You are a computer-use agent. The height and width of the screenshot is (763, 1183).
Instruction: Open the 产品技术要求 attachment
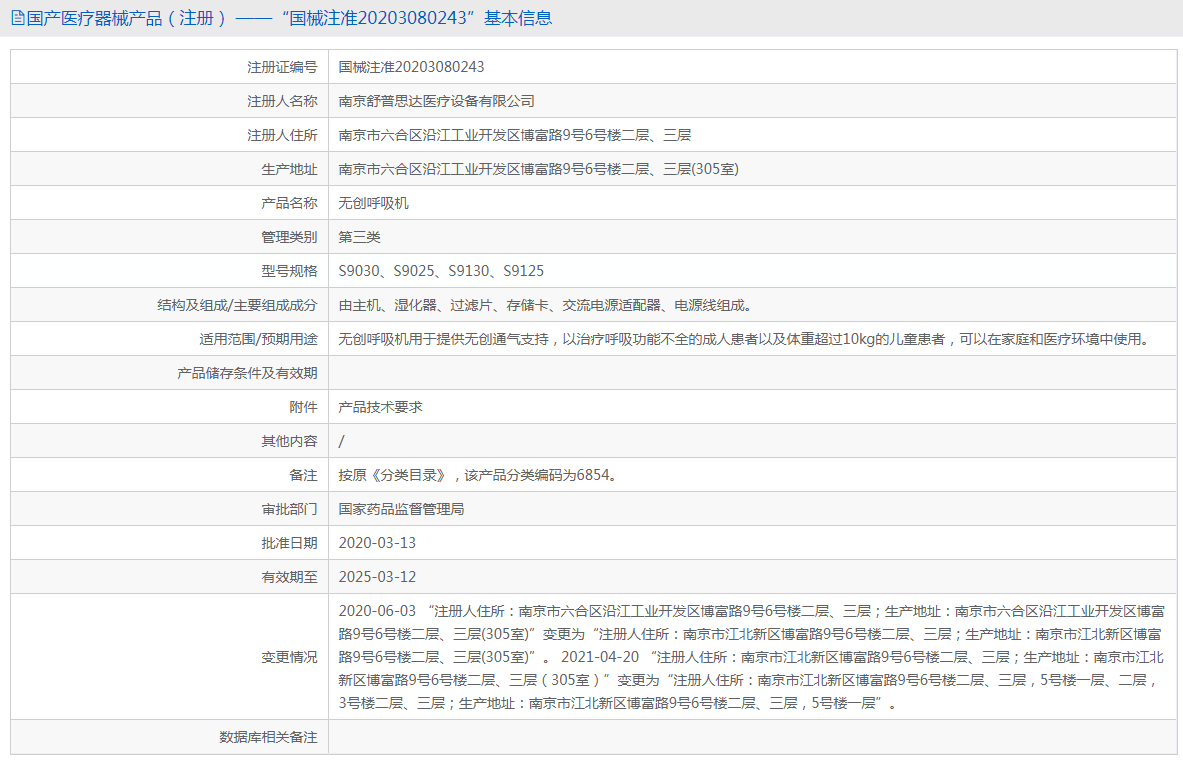[380, 408]
